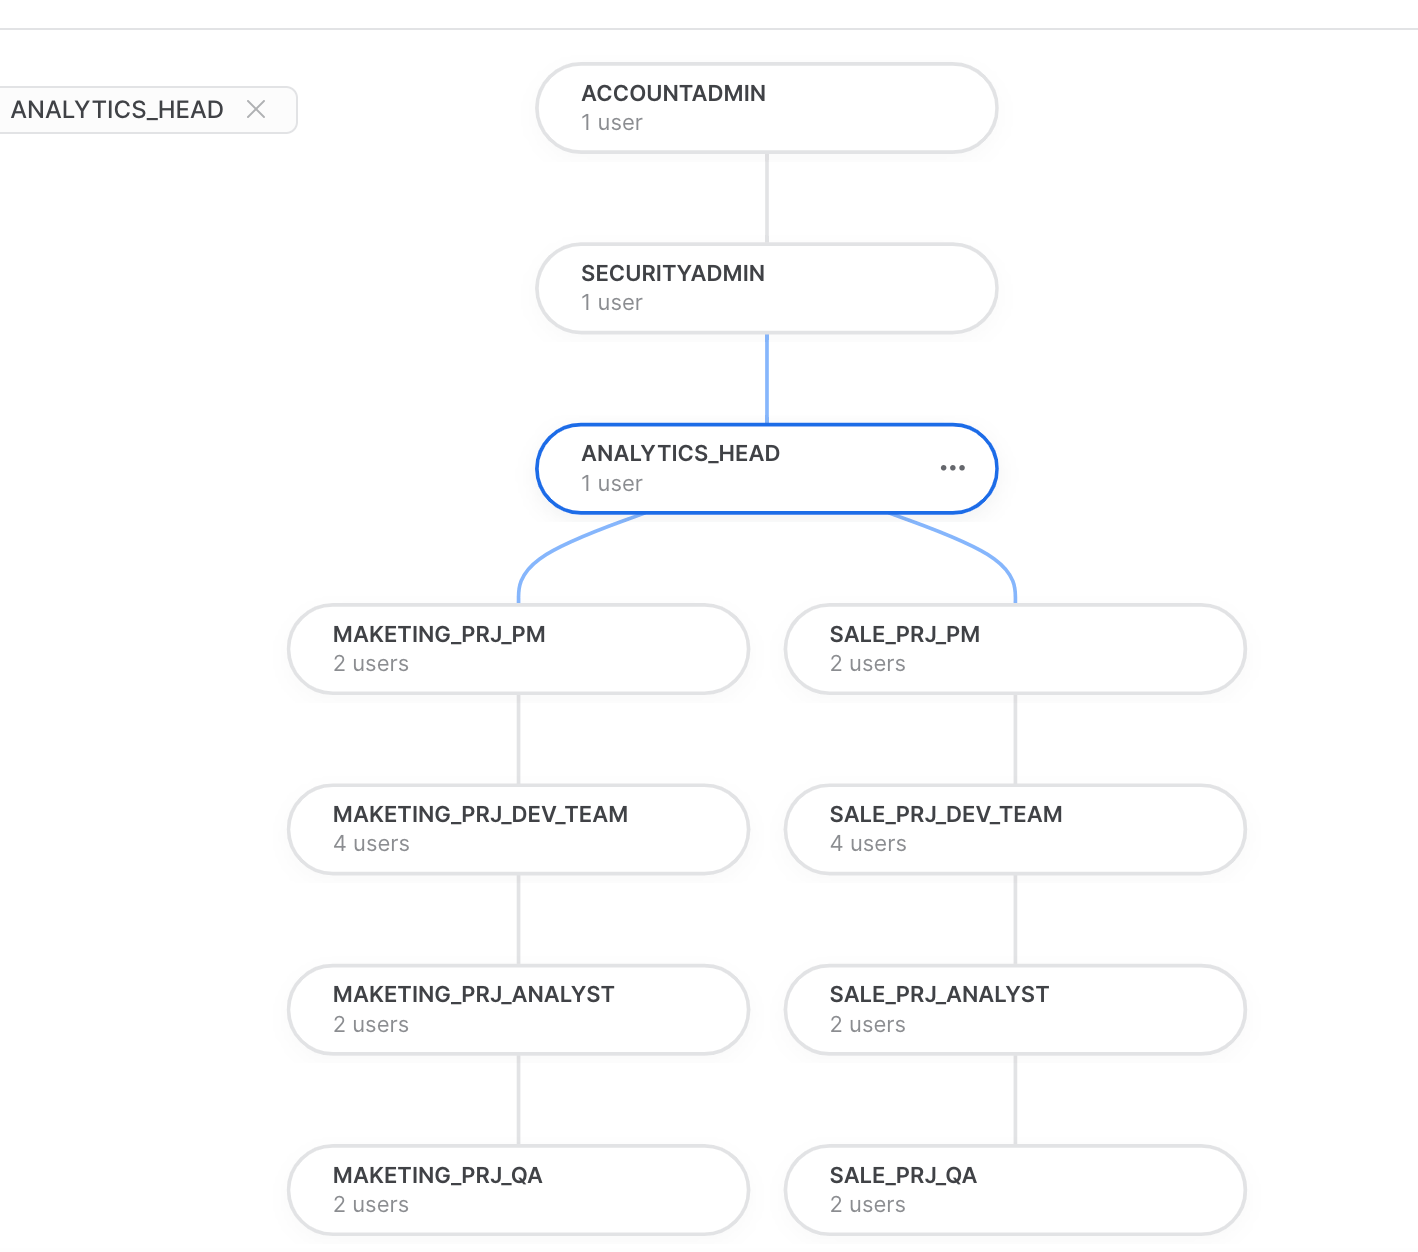Click "1 user" under SECURITYADMIN
Viewport: 1418px width, 1252px height.
coord(612,303)
